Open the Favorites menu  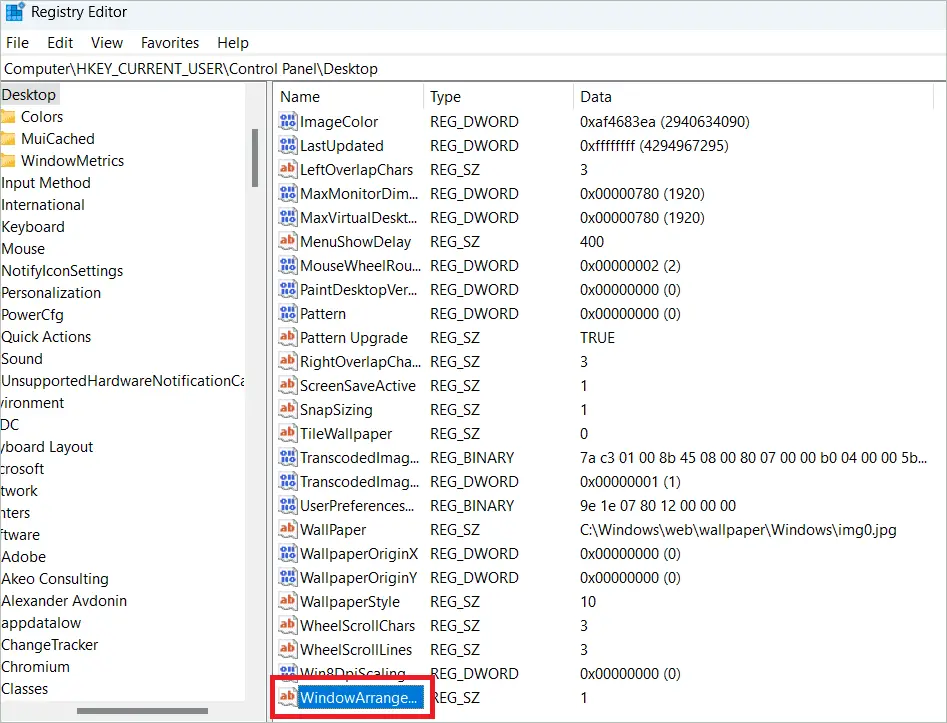click(170, 43)
